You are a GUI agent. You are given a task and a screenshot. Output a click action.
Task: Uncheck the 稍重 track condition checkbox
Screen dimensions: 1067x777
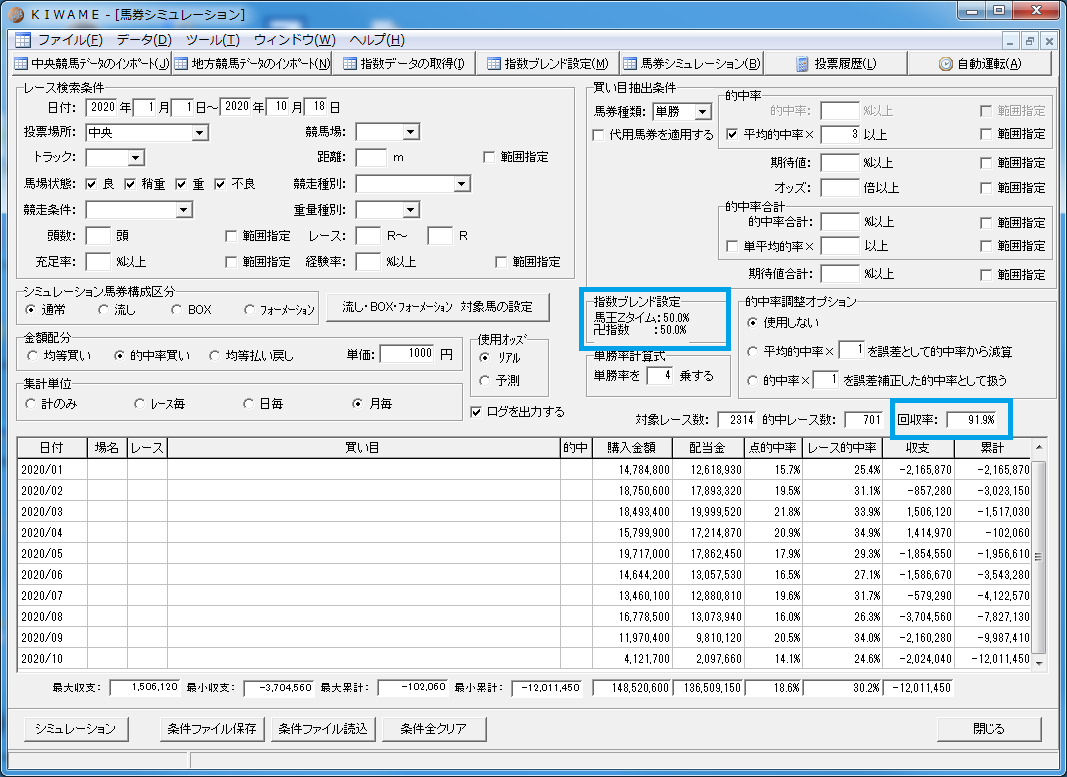130,184
